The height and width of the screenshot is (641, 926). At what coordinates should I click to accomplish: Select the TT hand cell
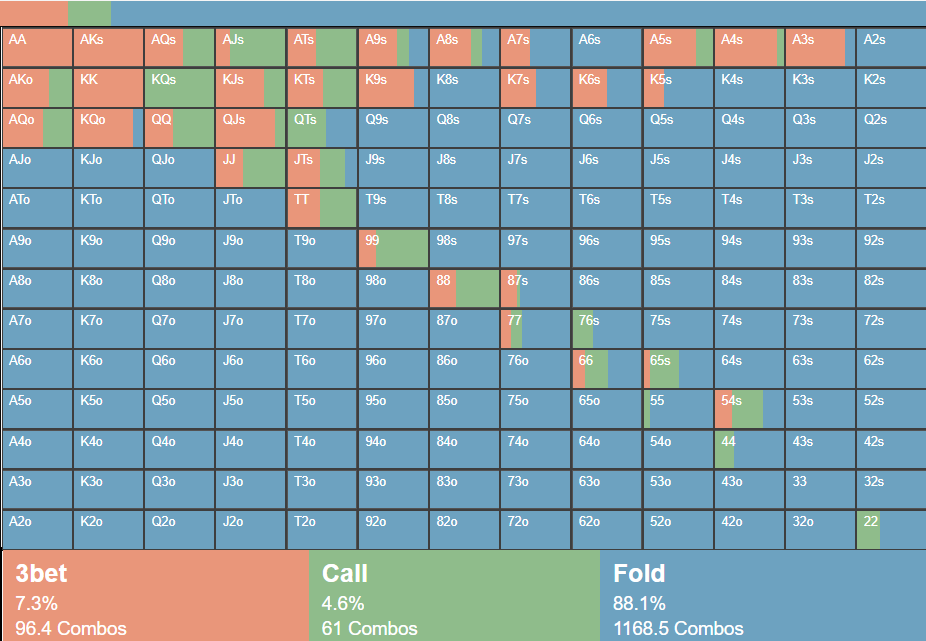click(x=321, y=208)
